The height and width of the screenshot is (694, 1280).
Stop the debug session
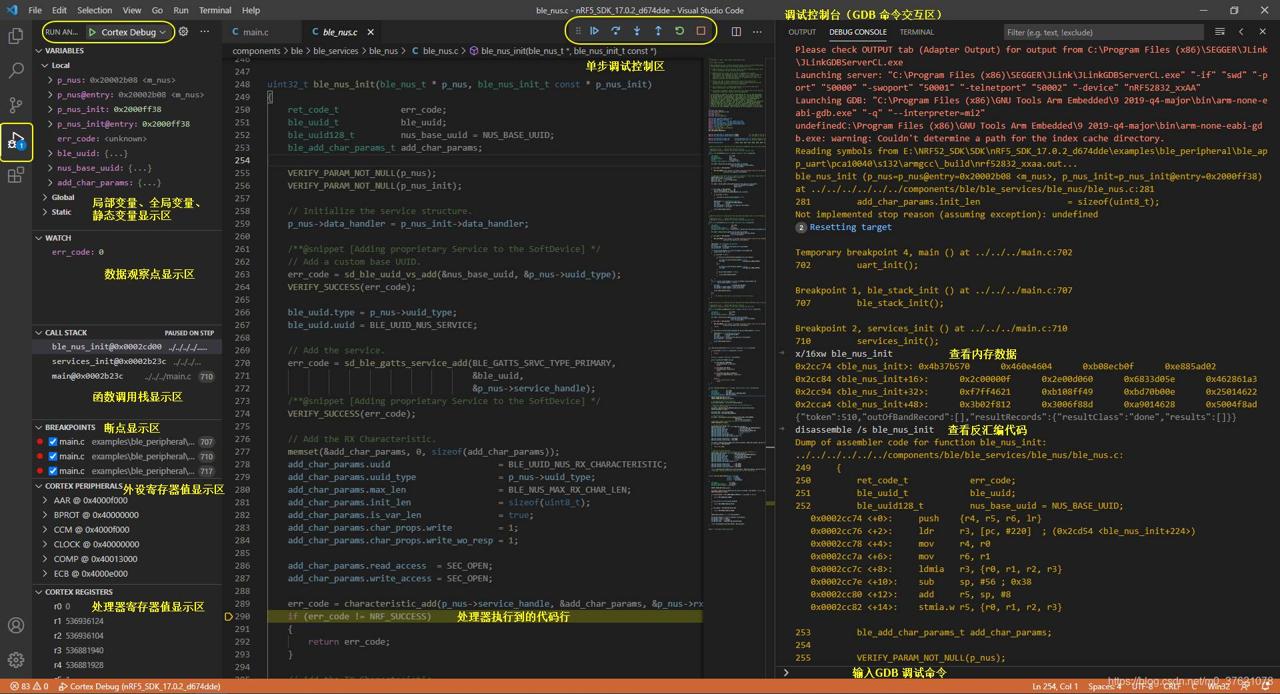[x=700, y=31]
